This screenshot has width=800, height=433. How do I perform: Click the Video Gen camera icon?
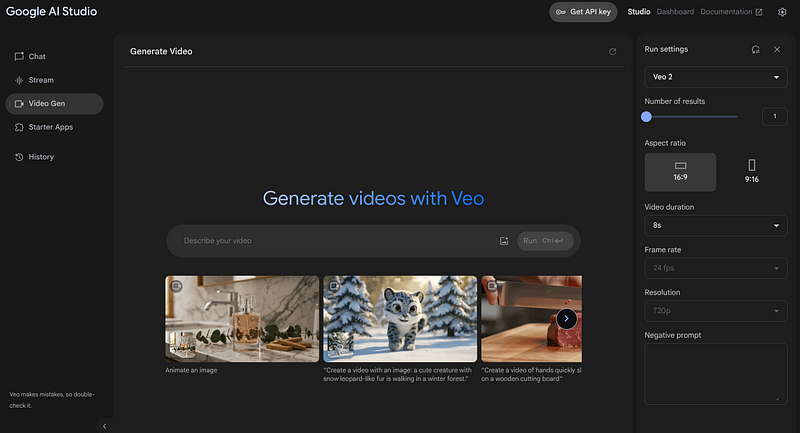click(19, 104)
